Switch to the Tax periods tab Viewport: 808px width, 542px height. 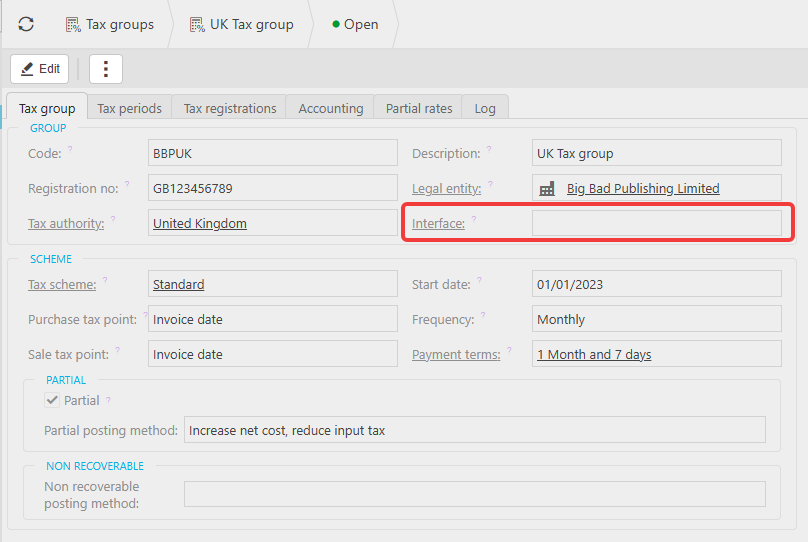[129, 109]
